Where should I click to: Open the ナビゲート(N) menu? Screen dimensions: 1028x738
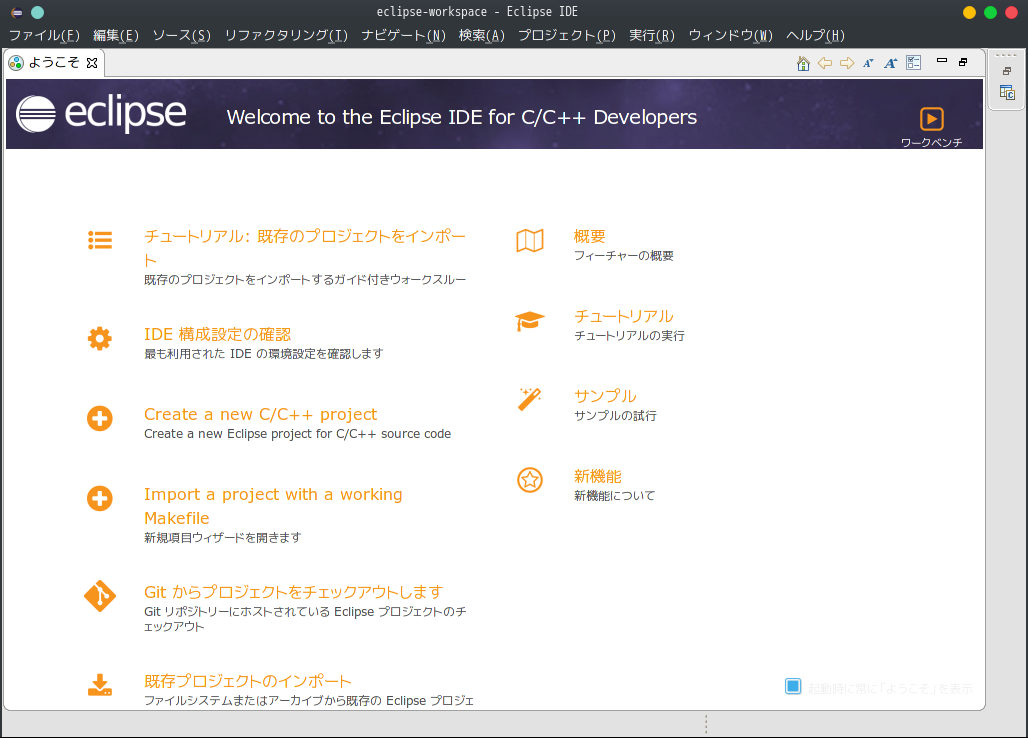pyautogui.click(x=403, y=35)
